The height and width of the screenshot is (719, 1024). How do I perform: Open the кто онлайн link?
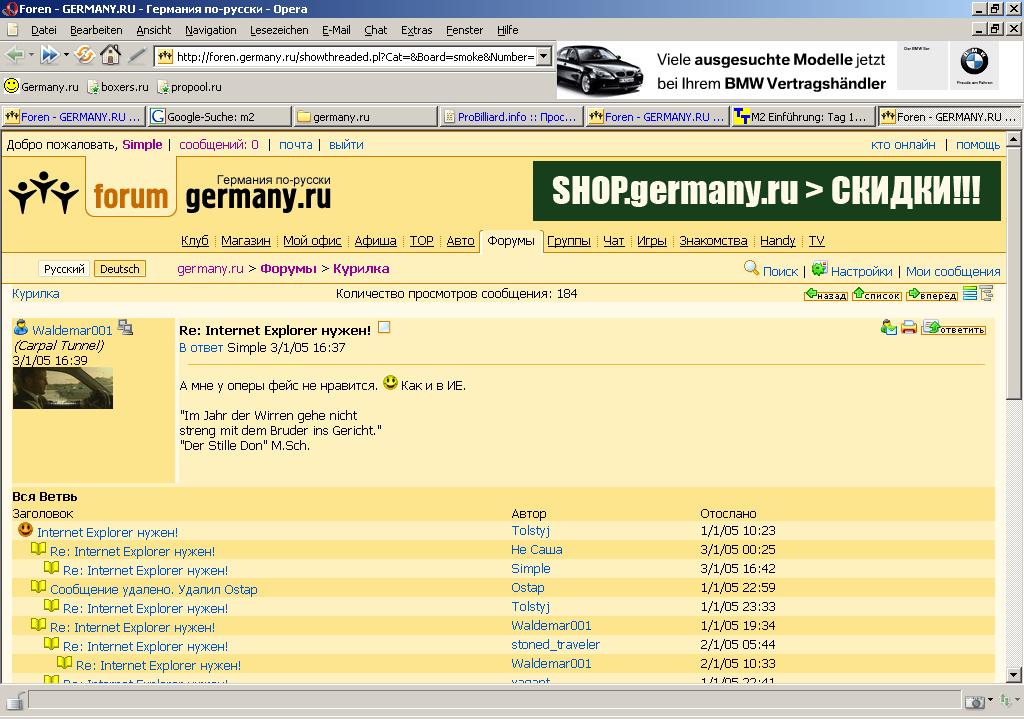coord(903,145)
